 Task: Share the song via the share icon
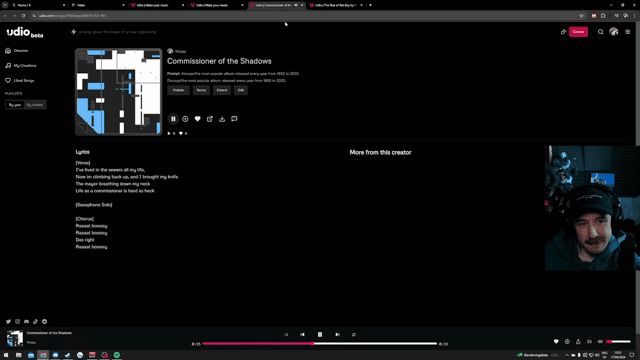210,119
